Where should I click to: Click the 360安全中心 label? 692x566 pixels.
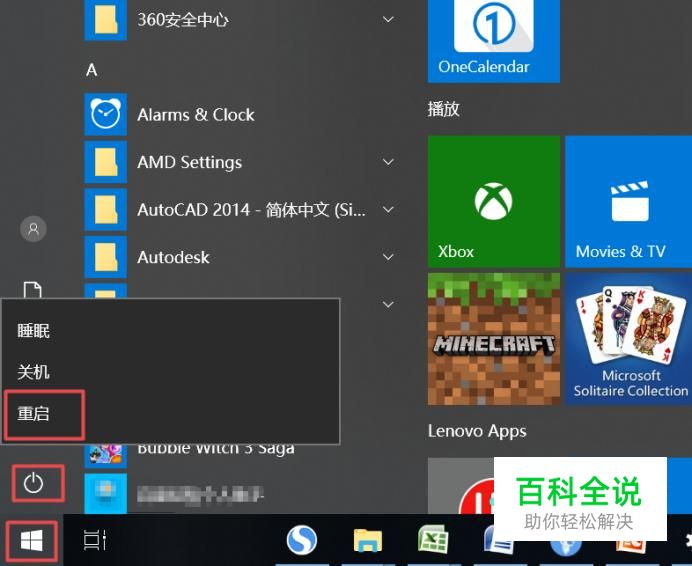183,20
